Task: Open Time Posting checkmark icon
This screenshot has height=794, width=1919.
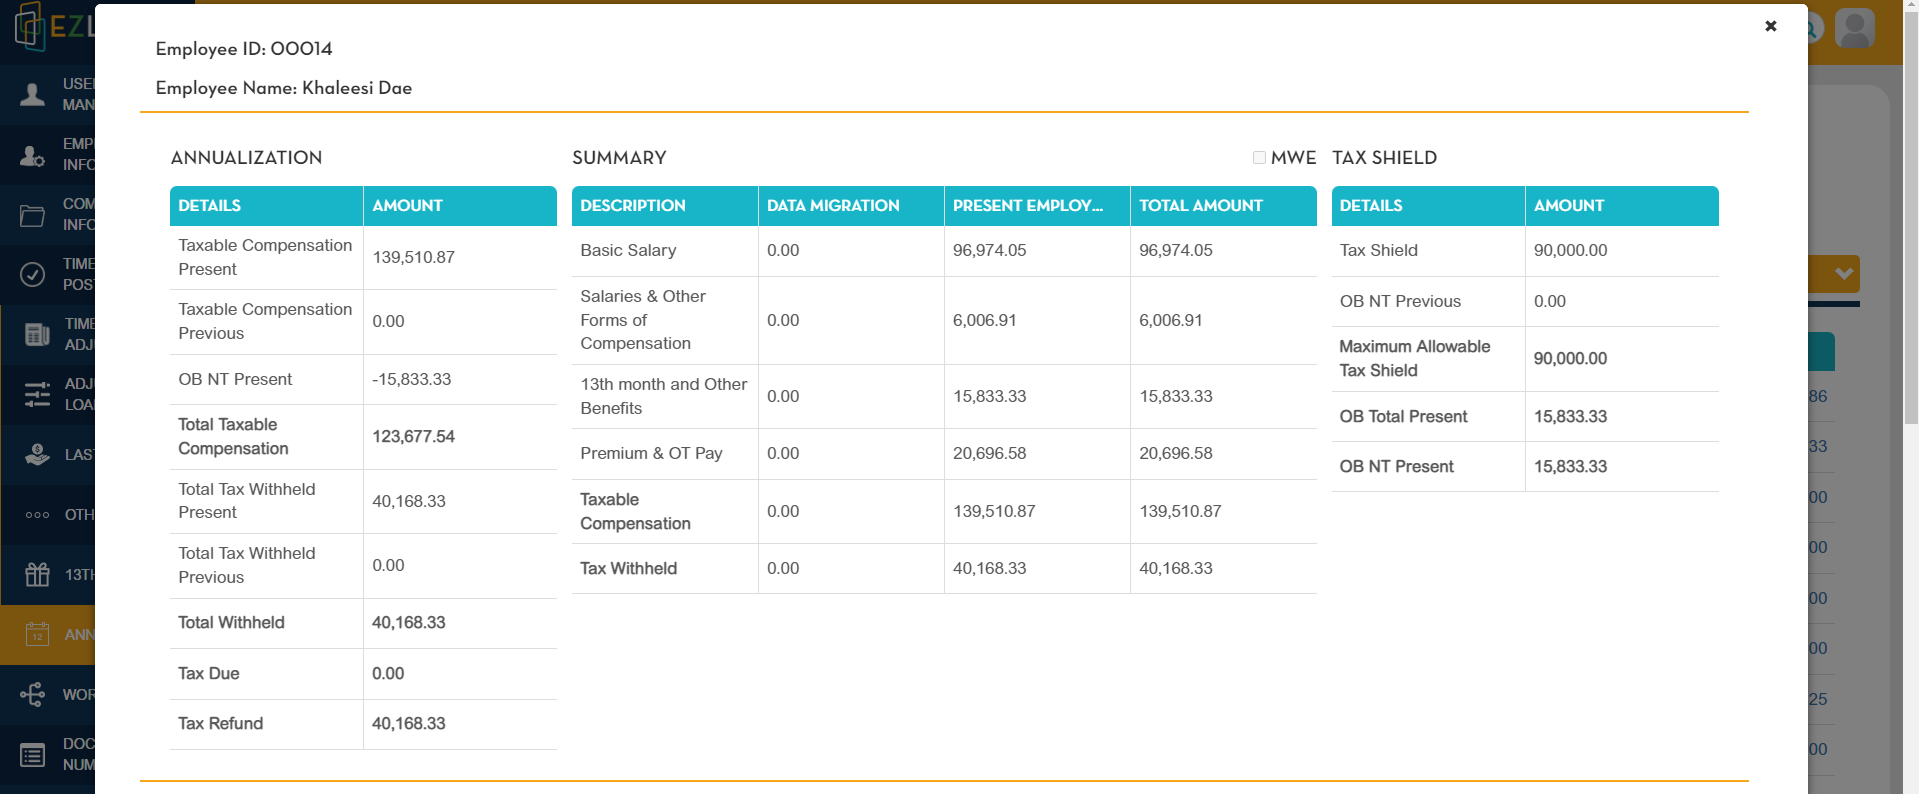Action: coord(33,274)
